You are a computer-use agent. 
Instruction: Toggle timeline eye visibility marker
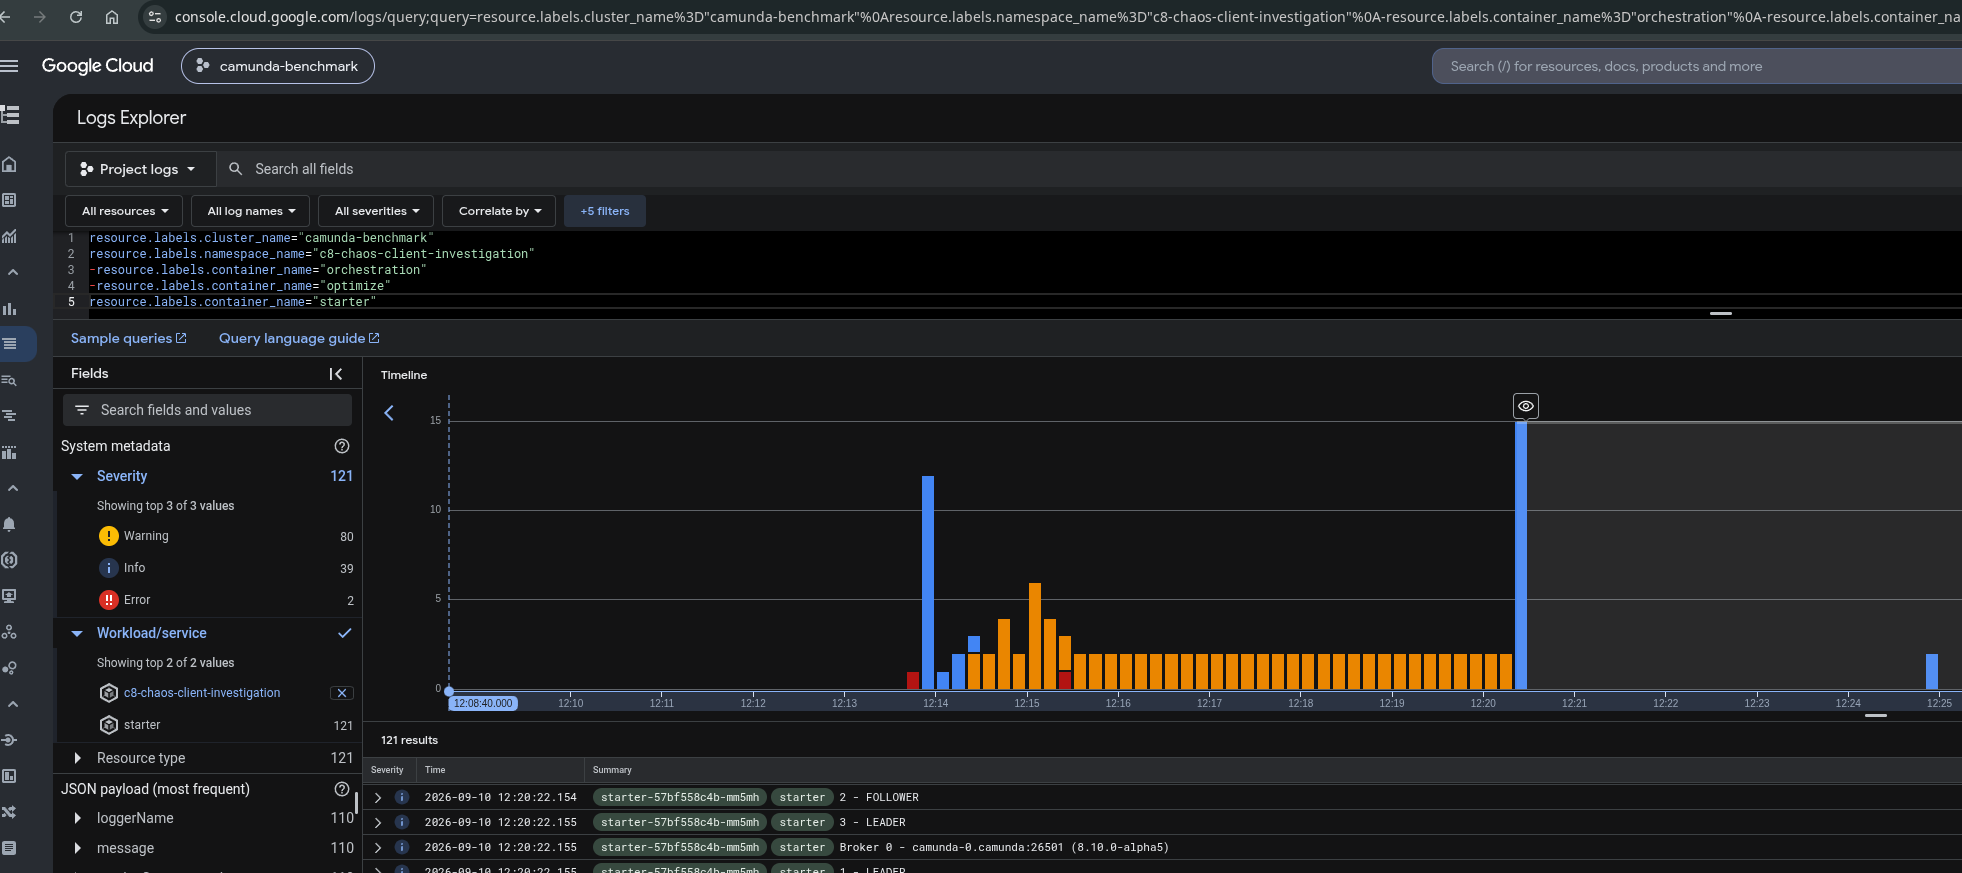[1525, 406]
